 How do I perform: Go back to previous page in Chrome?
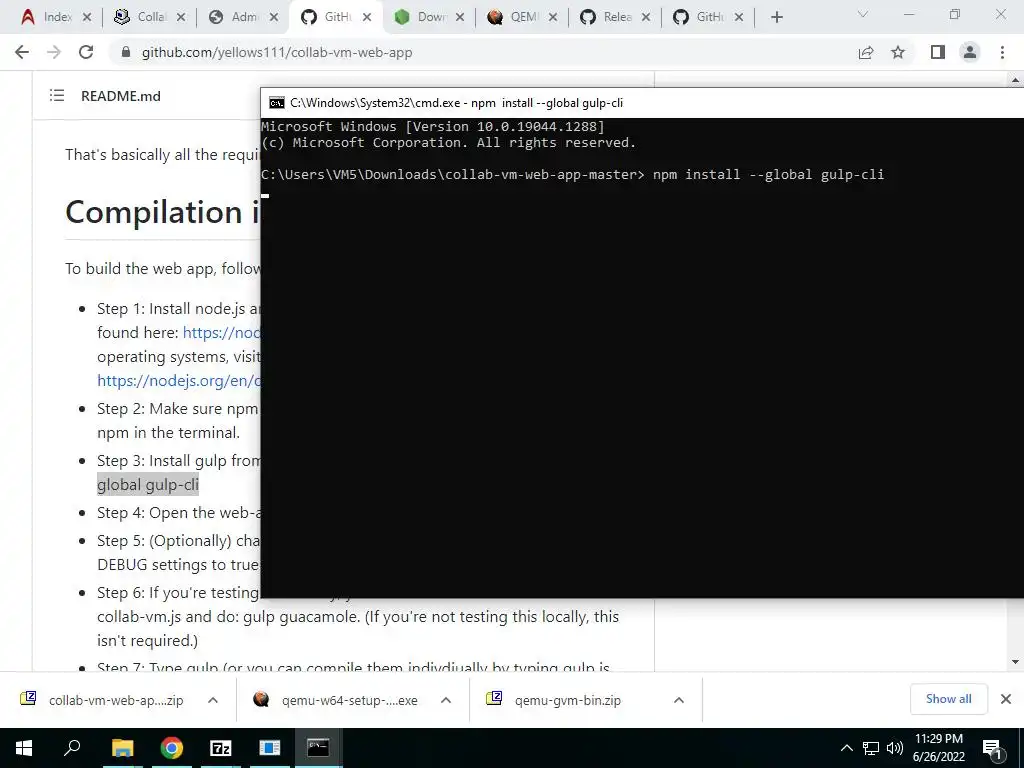pyautogui.click(x=22, y=52)
